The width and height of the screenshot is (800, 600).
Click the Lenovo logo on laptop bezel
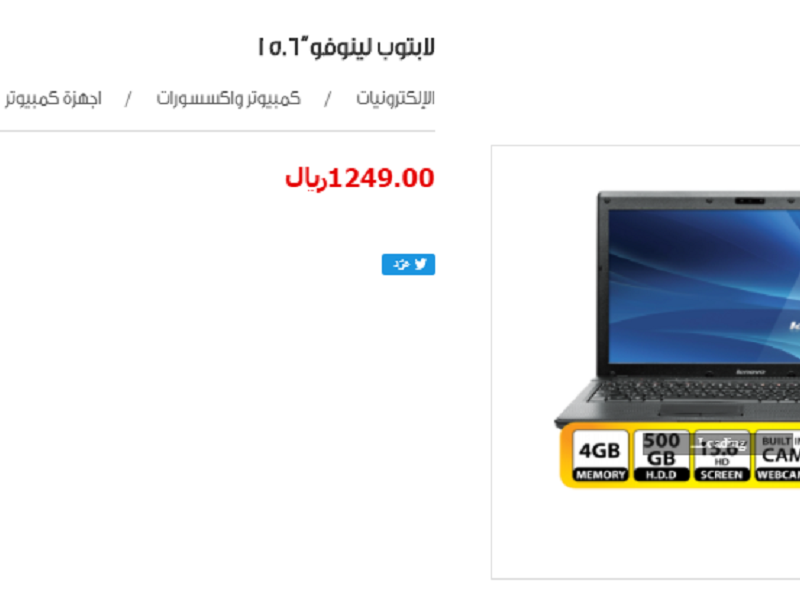751,372
